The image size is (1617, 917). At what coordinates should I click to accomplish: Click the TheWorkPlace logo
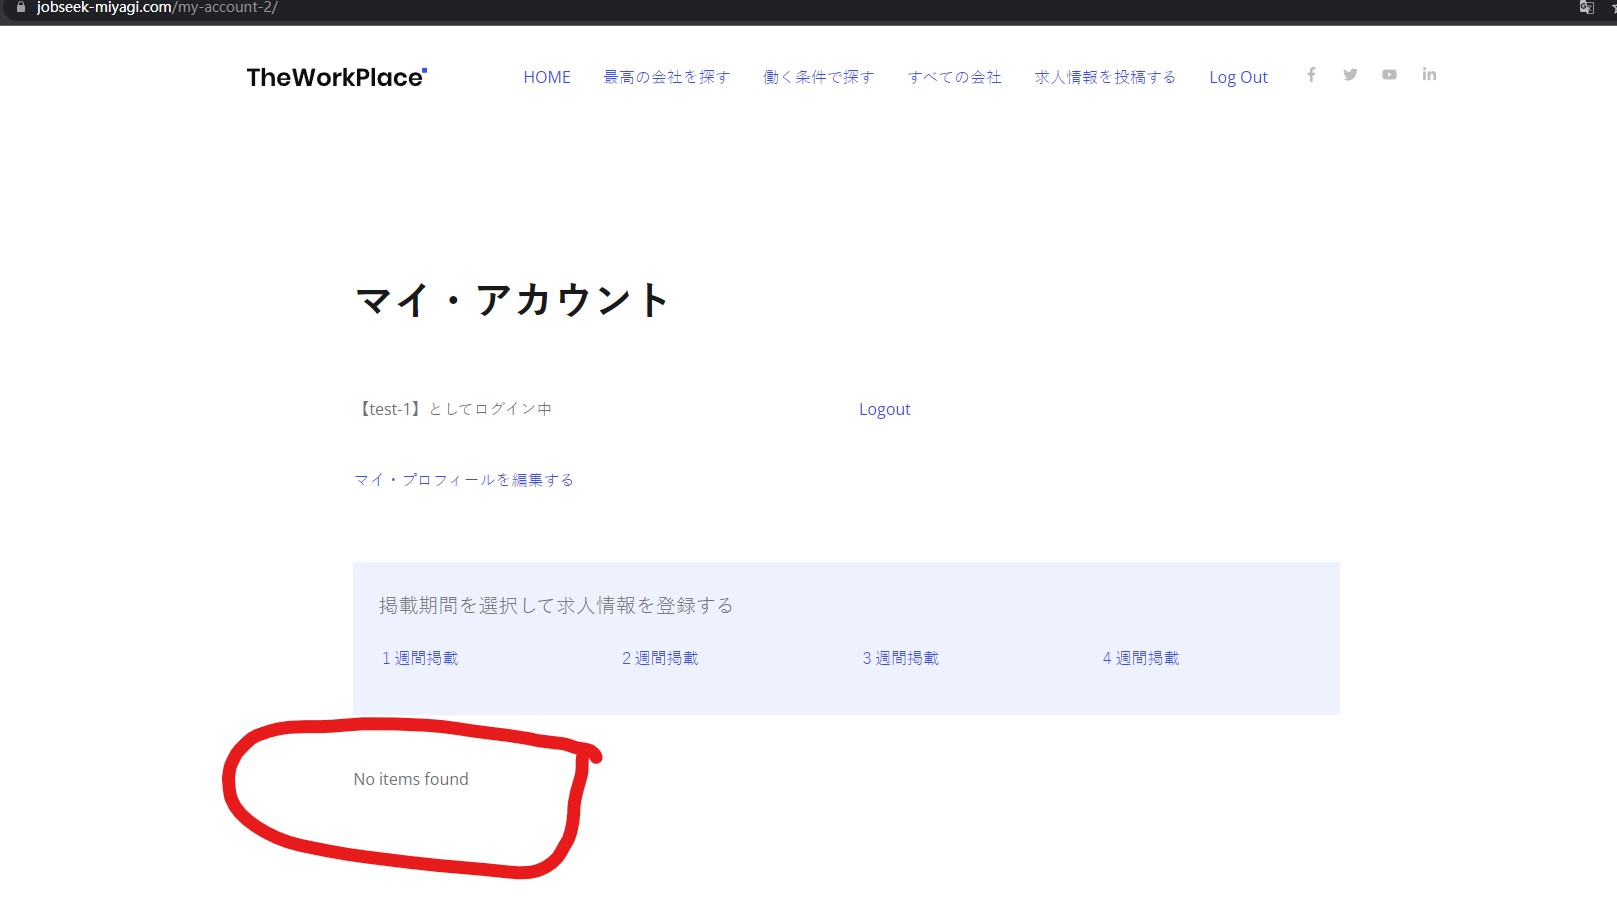coord(337,77)
